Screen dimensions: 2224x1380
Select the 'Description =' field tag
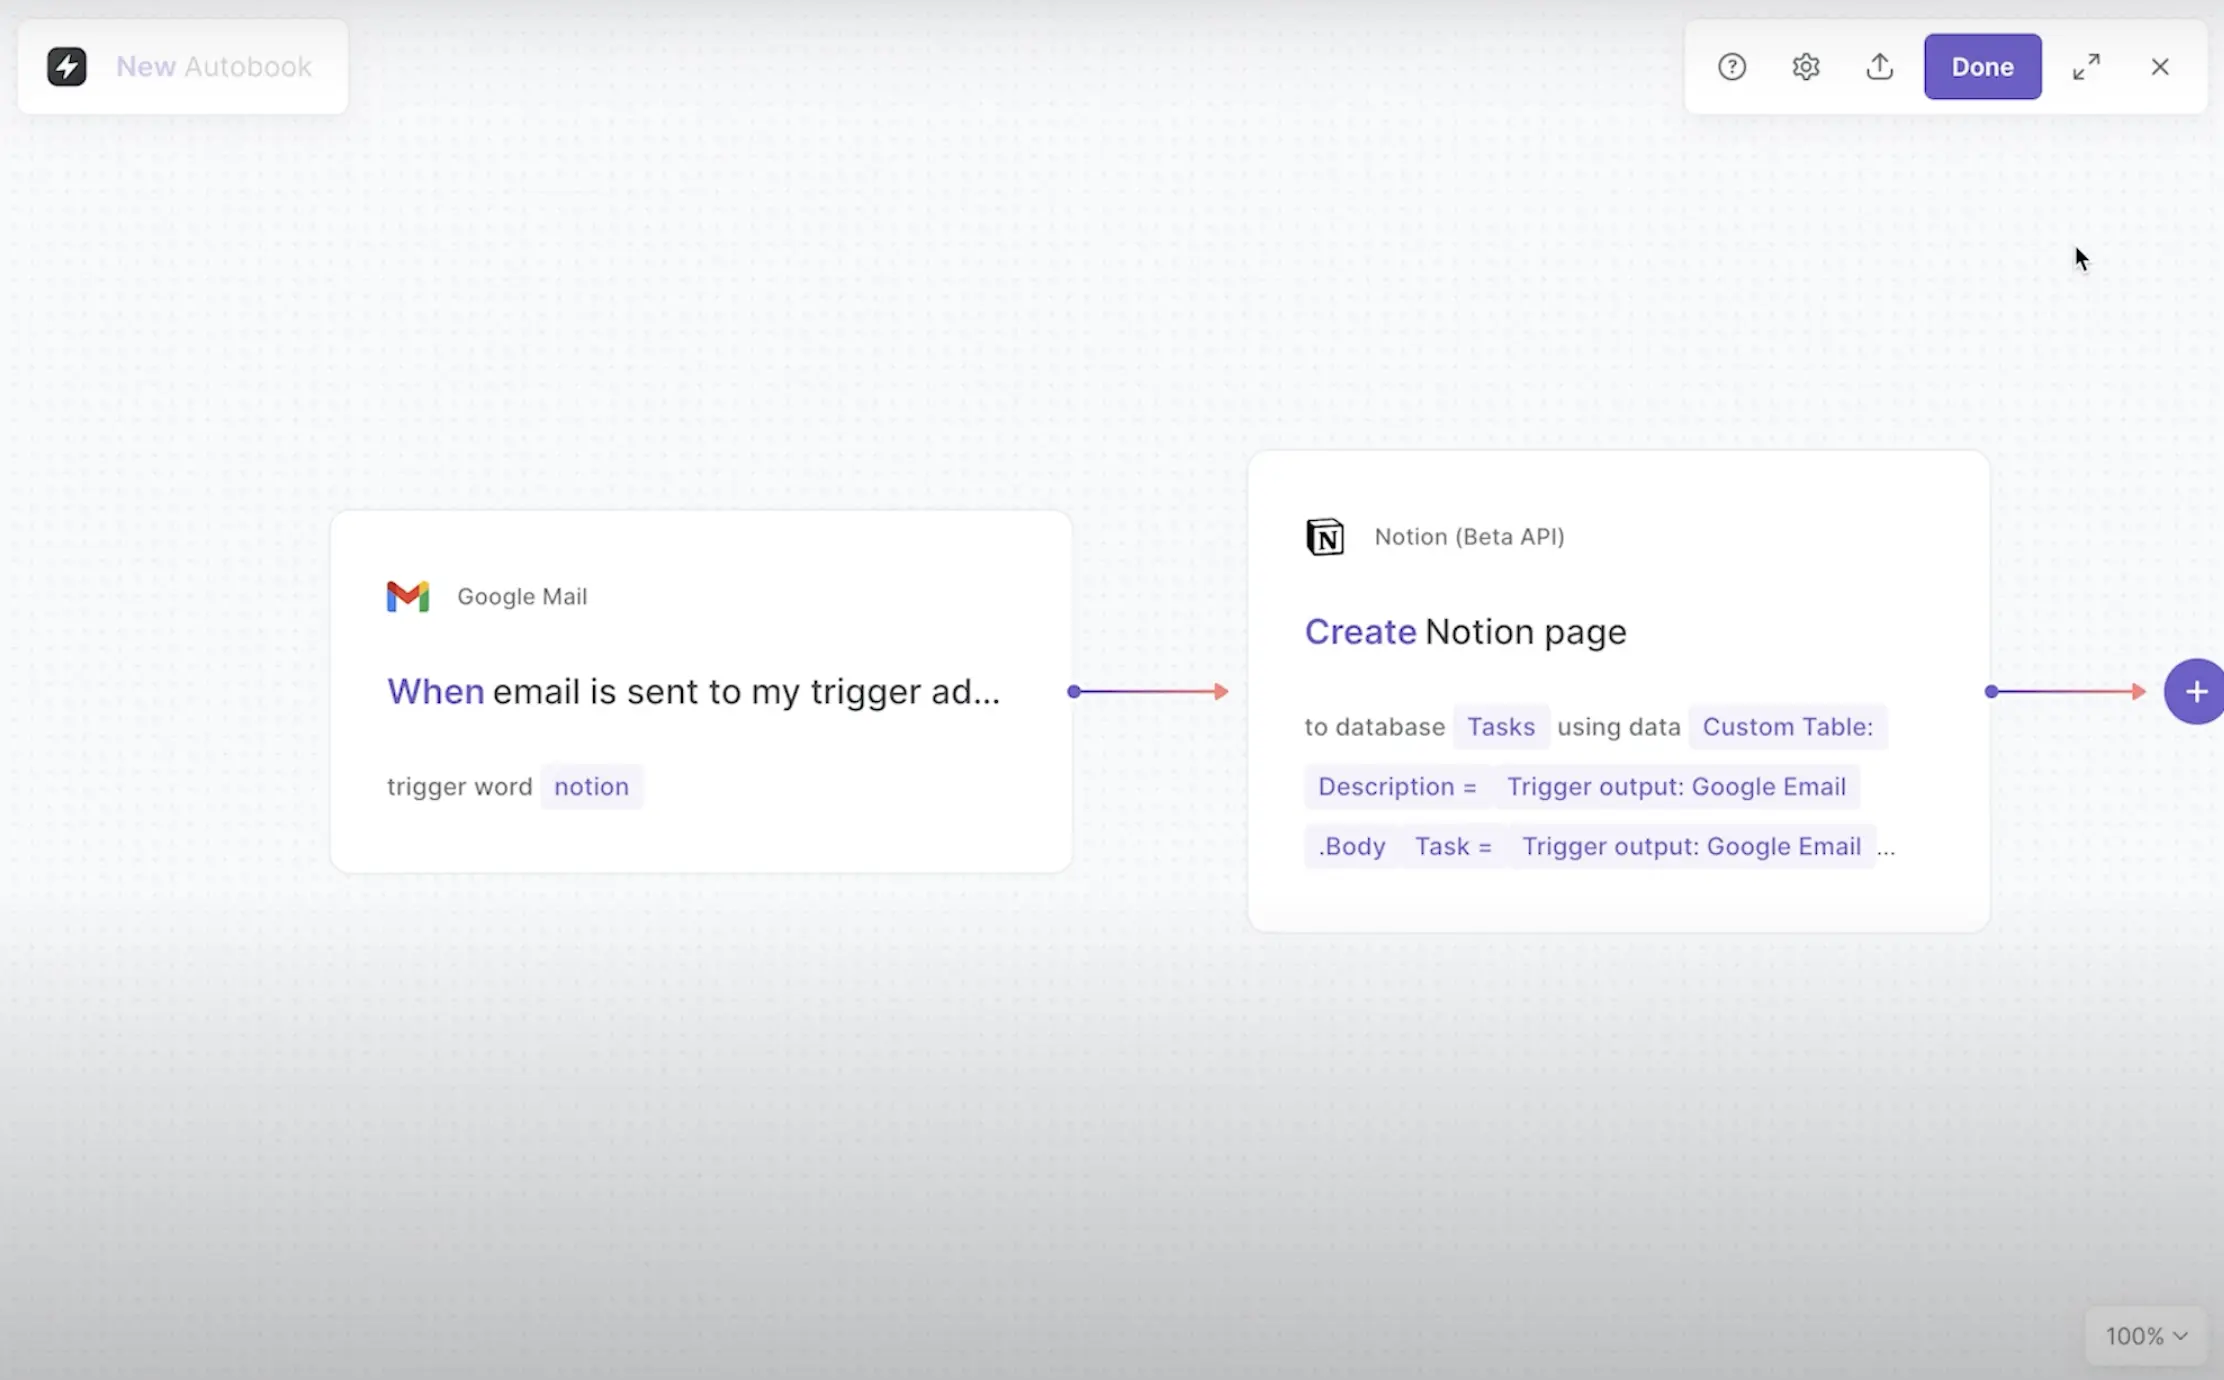click(1396, 787)
